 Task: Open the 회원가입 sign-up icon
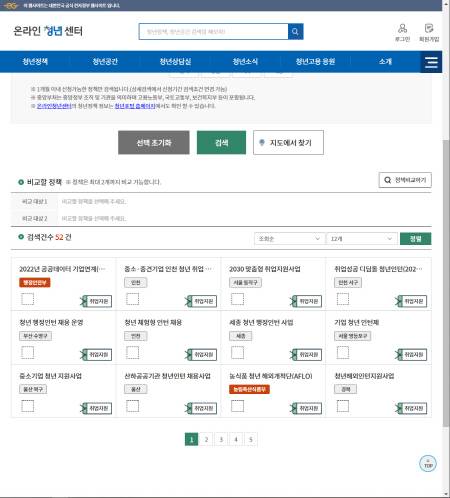[429, 32]
